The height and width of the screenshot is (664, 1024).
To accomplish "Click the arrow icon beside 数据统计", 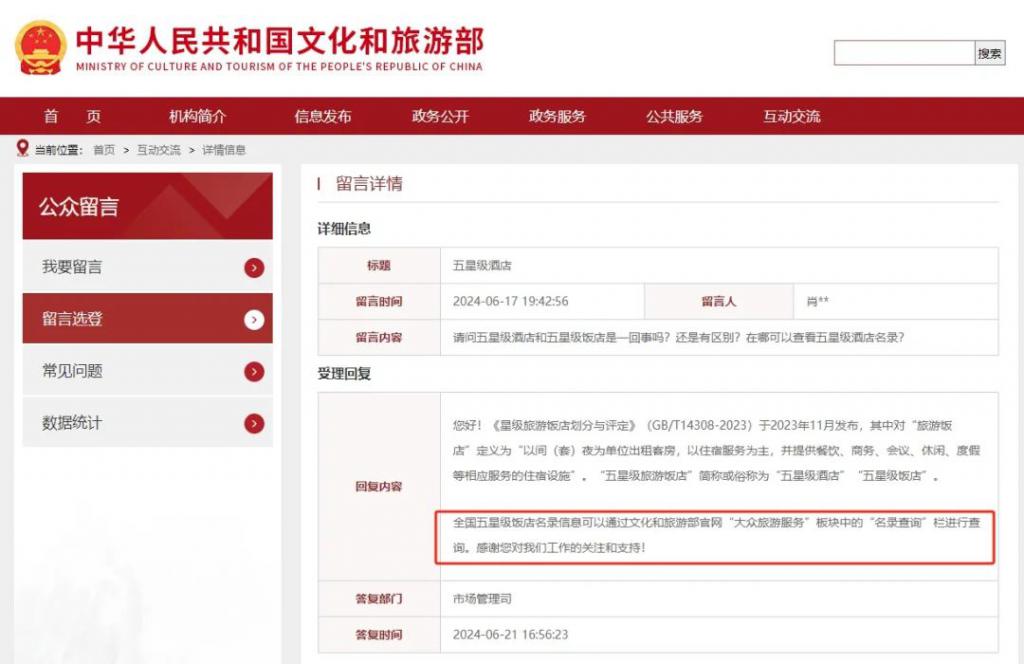I will (254, 424).
